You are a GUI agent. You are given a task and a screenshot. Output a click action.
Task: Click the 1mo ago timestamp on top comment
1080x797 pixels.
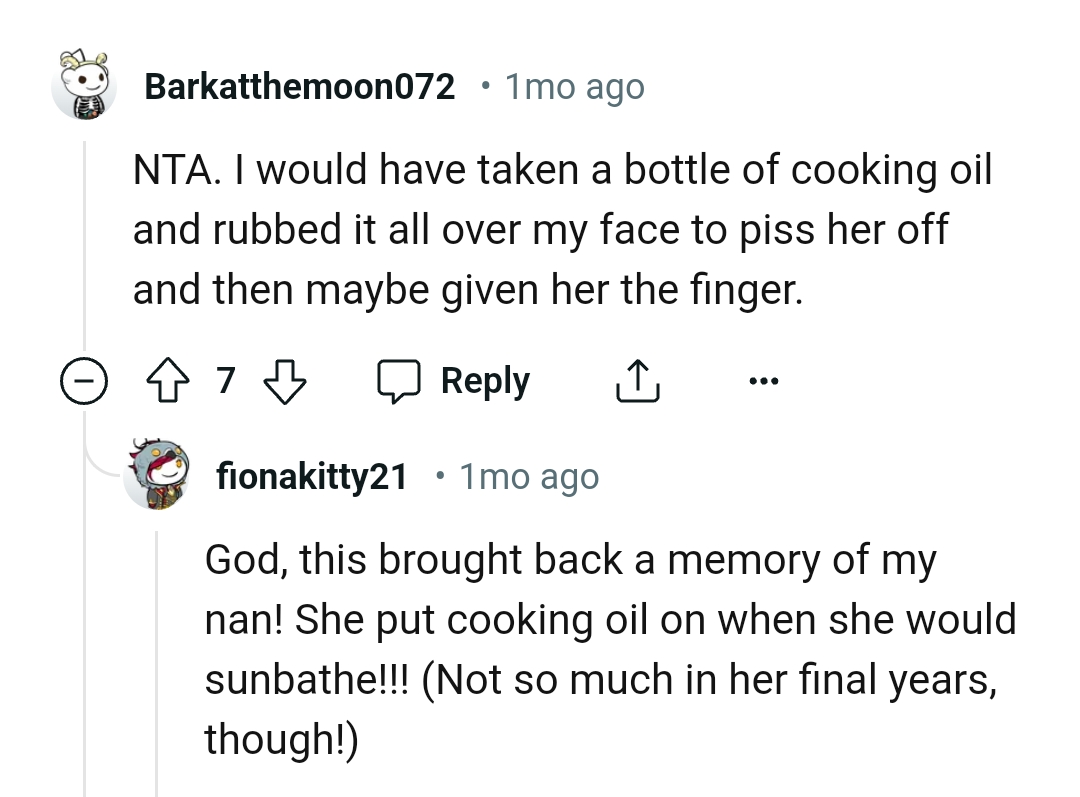point(573,87)
